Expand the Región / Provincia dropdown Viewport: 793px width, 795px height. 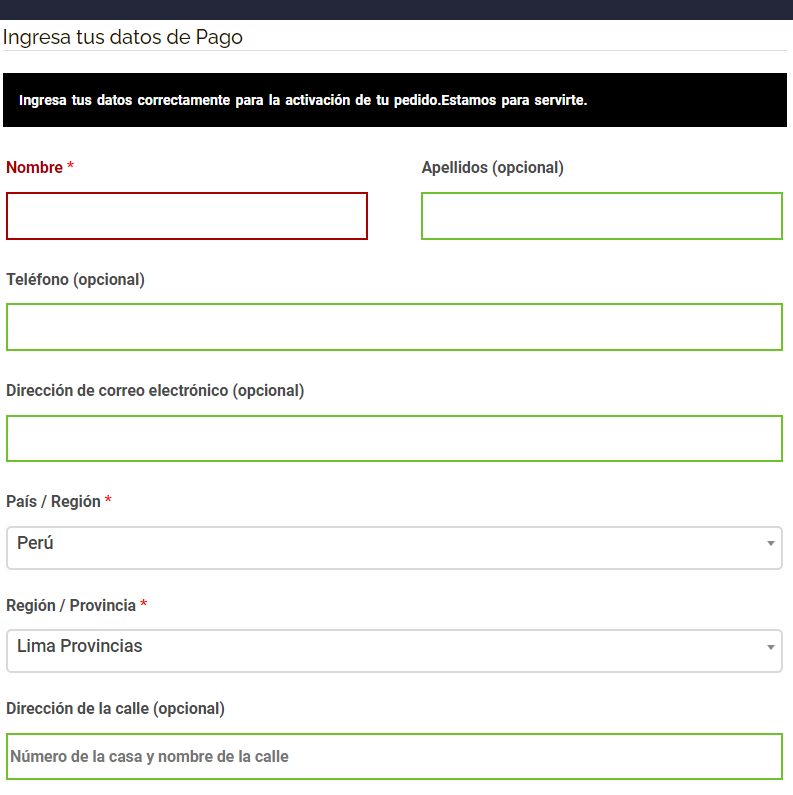394,651
